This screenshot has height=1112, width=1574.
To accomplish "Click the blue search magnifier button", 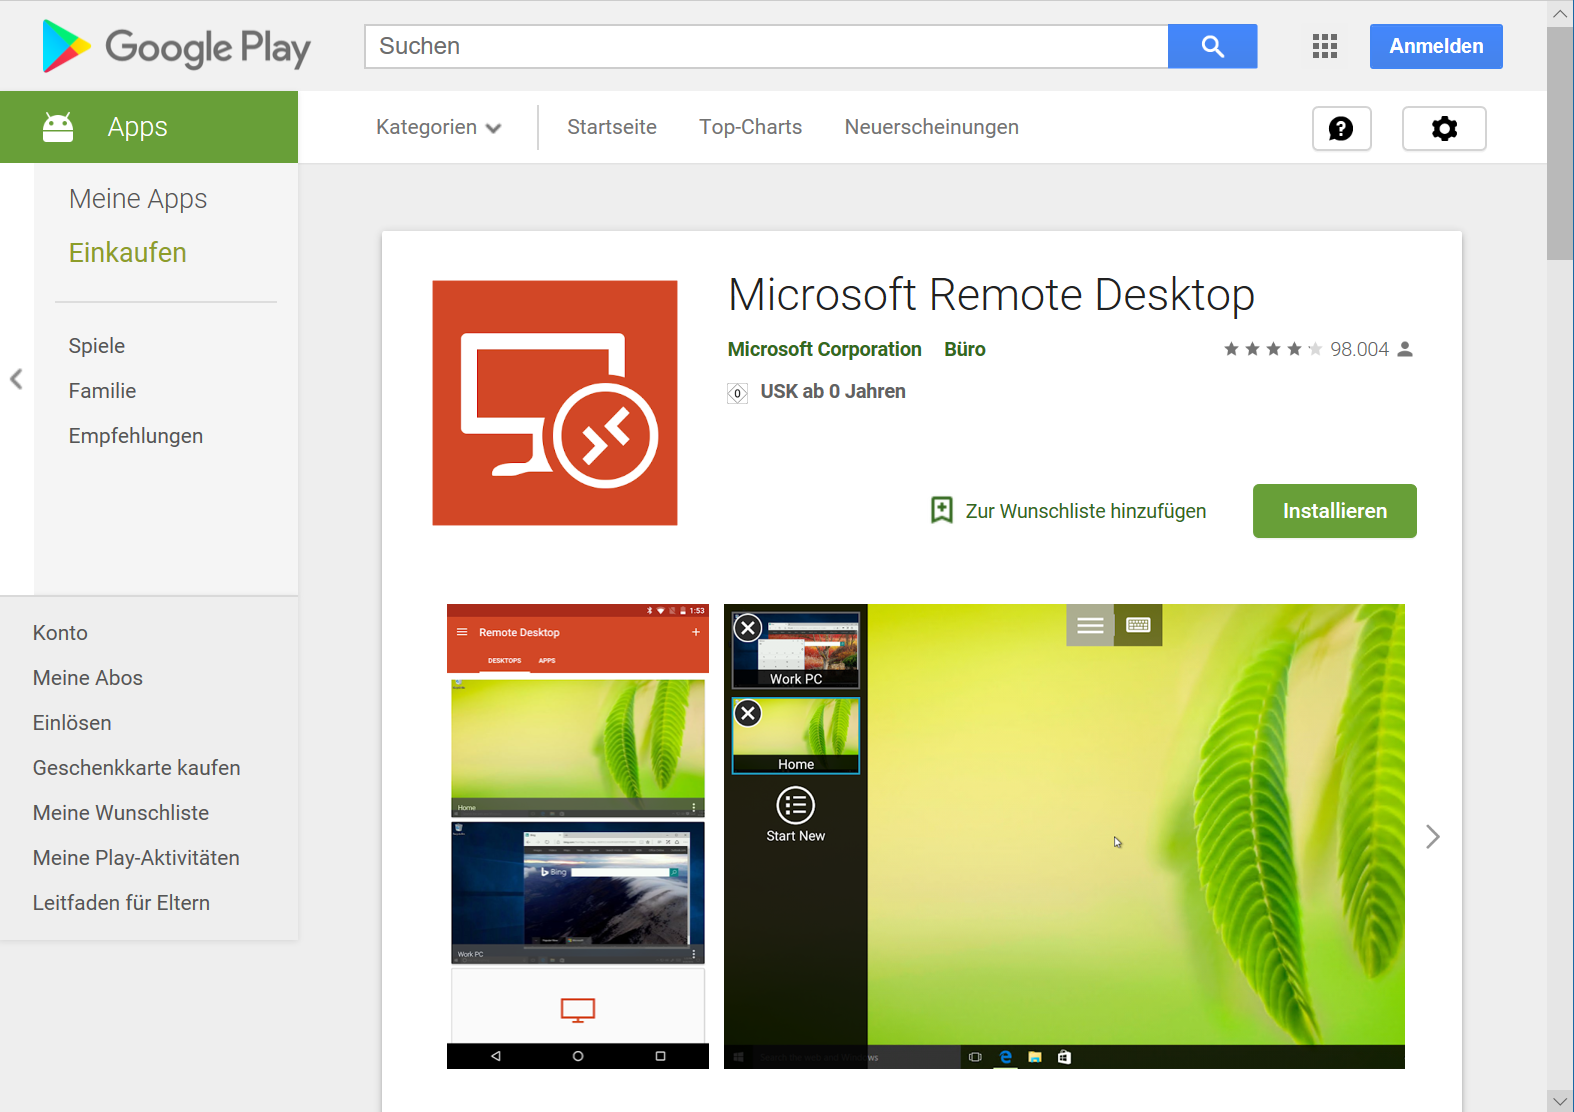I will pyautogui.click(x=1212, y=46).
